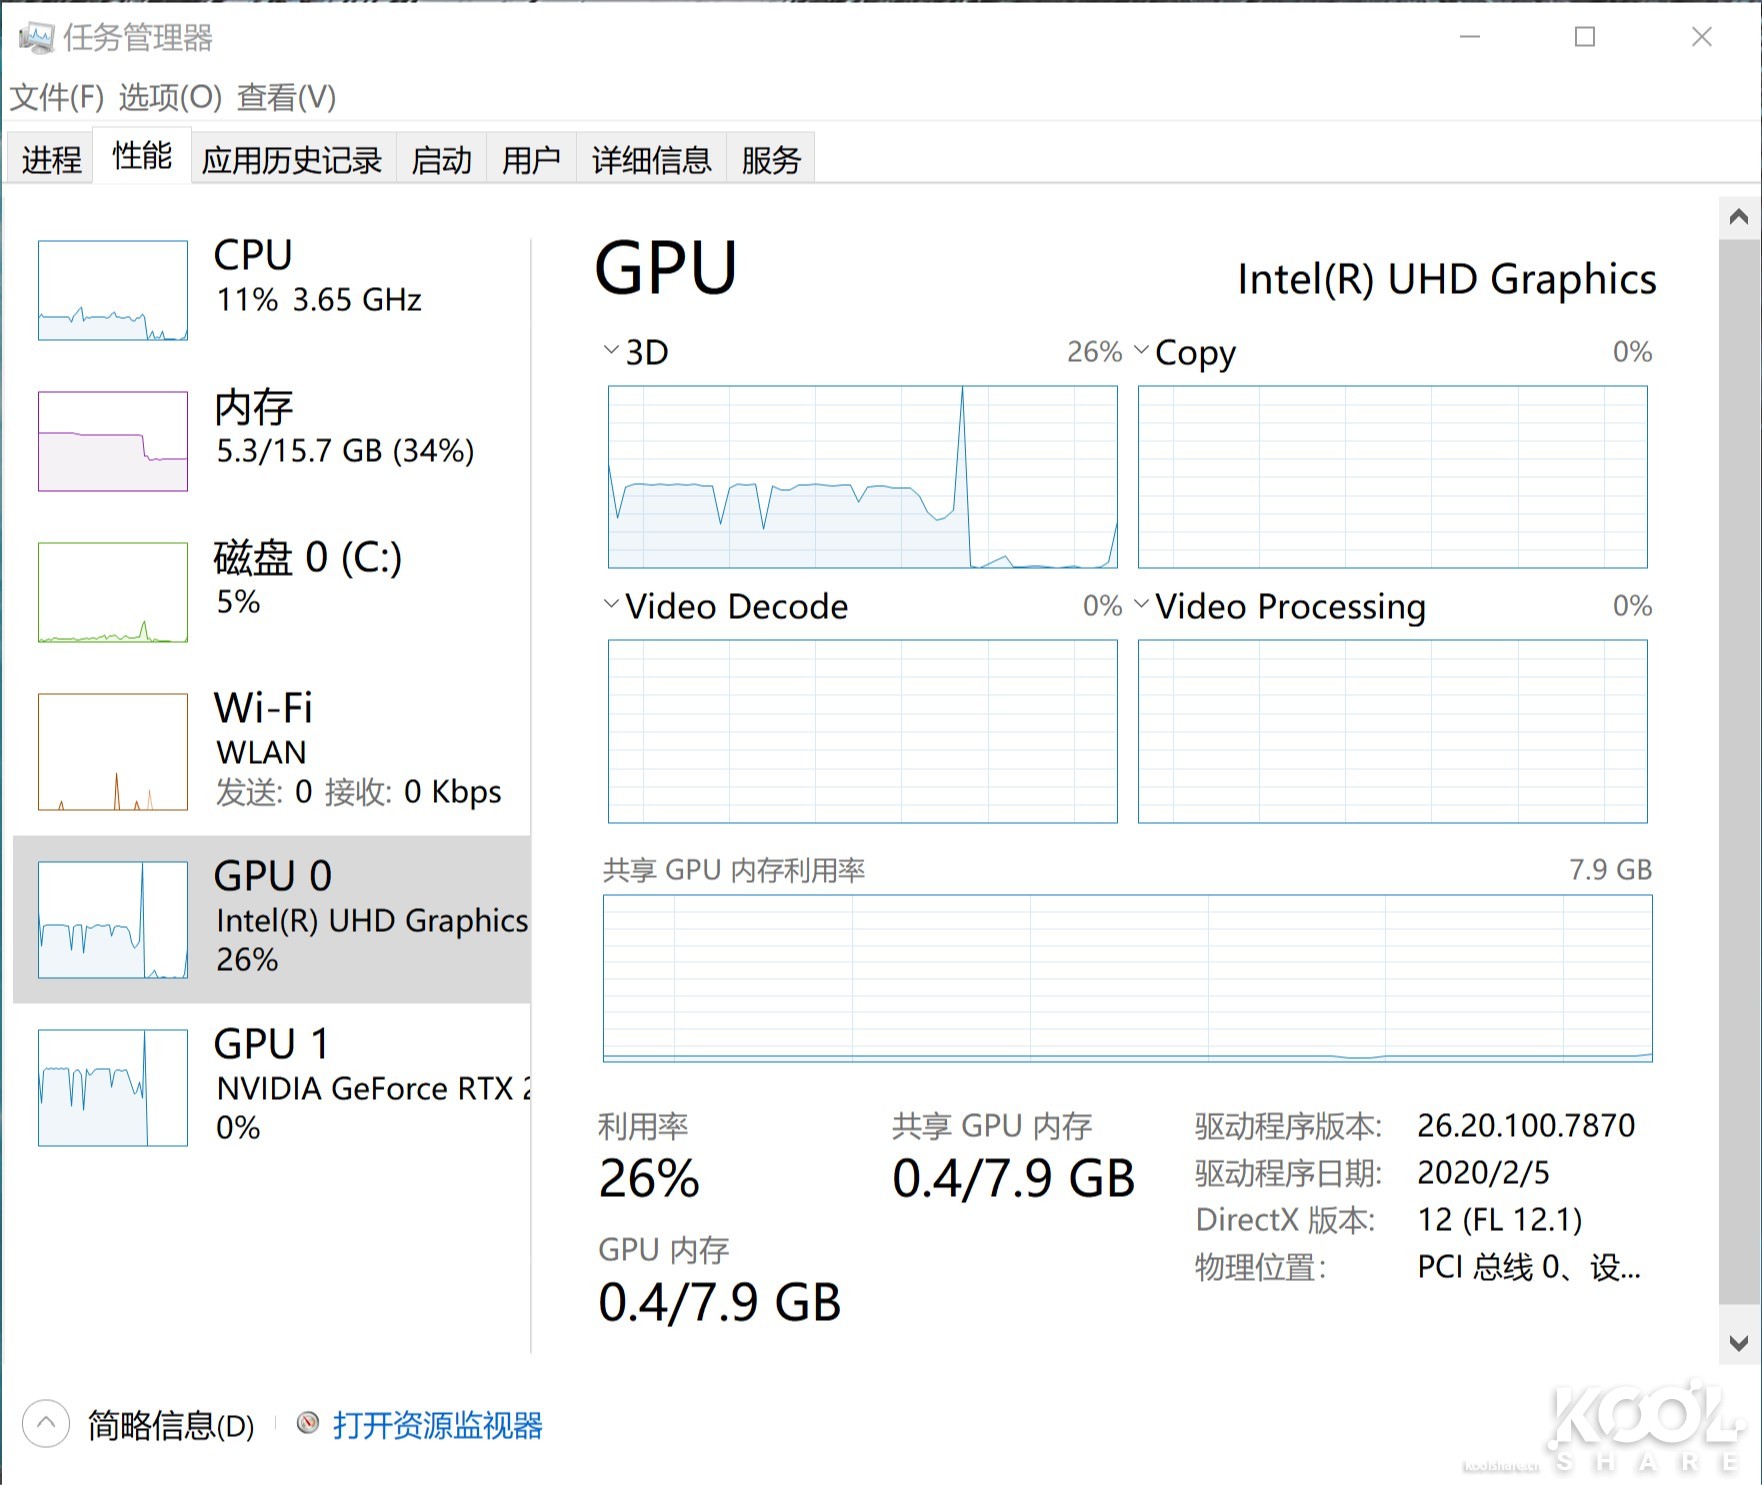This screenshot has width=1762, height=1485.
Task: Expand the Video Processing chart dropdown
Action: pos(1140,604)
